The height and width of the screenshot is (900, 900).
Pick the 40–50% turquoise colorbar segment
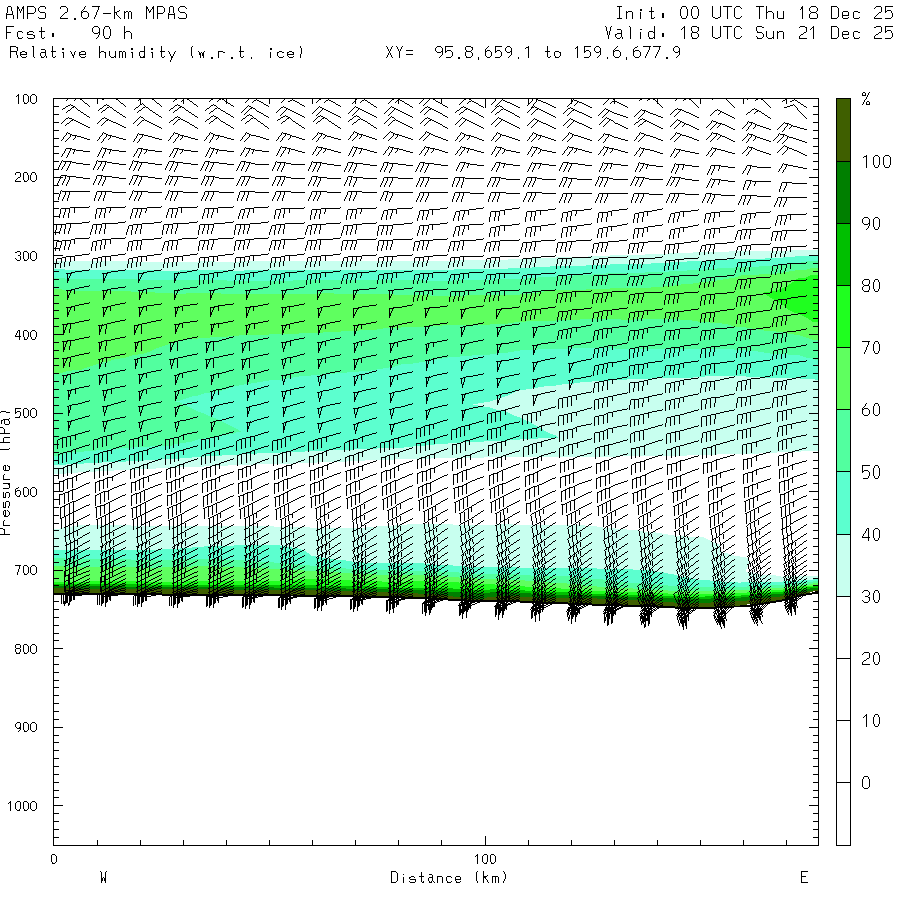click(x=843, y=502)
